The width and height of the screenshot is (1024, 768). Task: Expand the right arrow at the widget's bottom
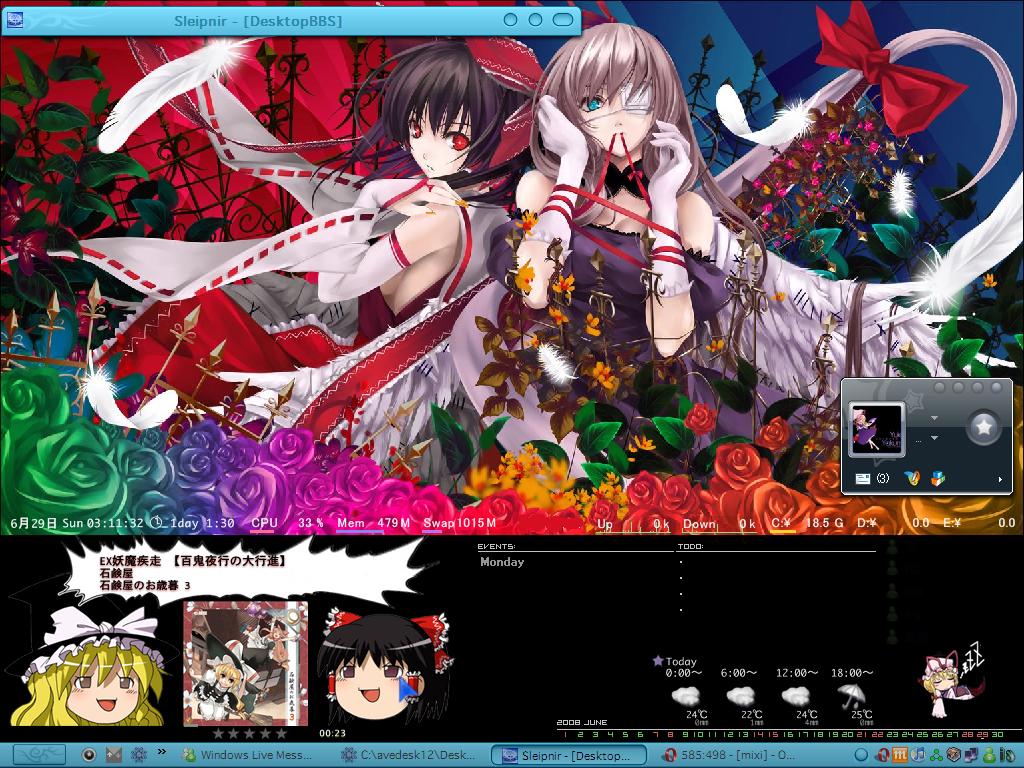click(1000, 480)
